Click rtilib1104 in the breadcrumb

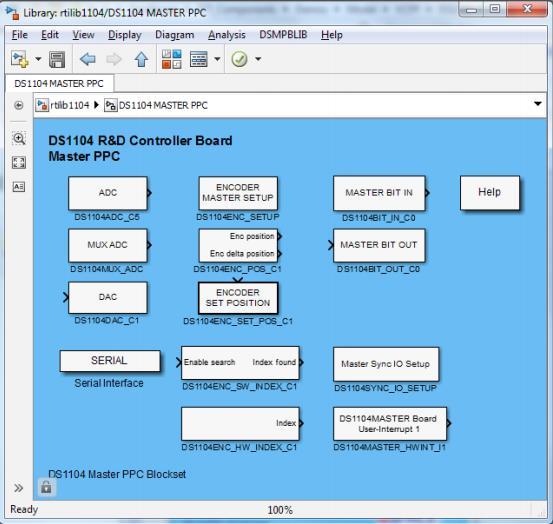click(x=69, y=105)
